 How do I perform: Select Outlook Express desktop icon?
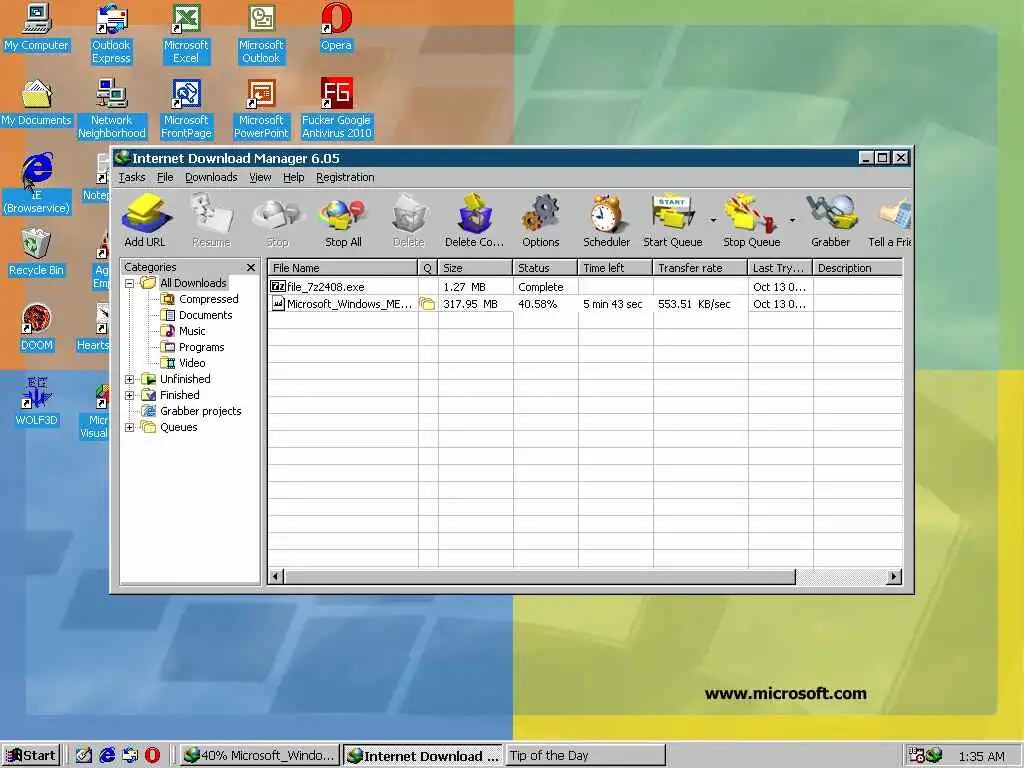coord(111,34)
